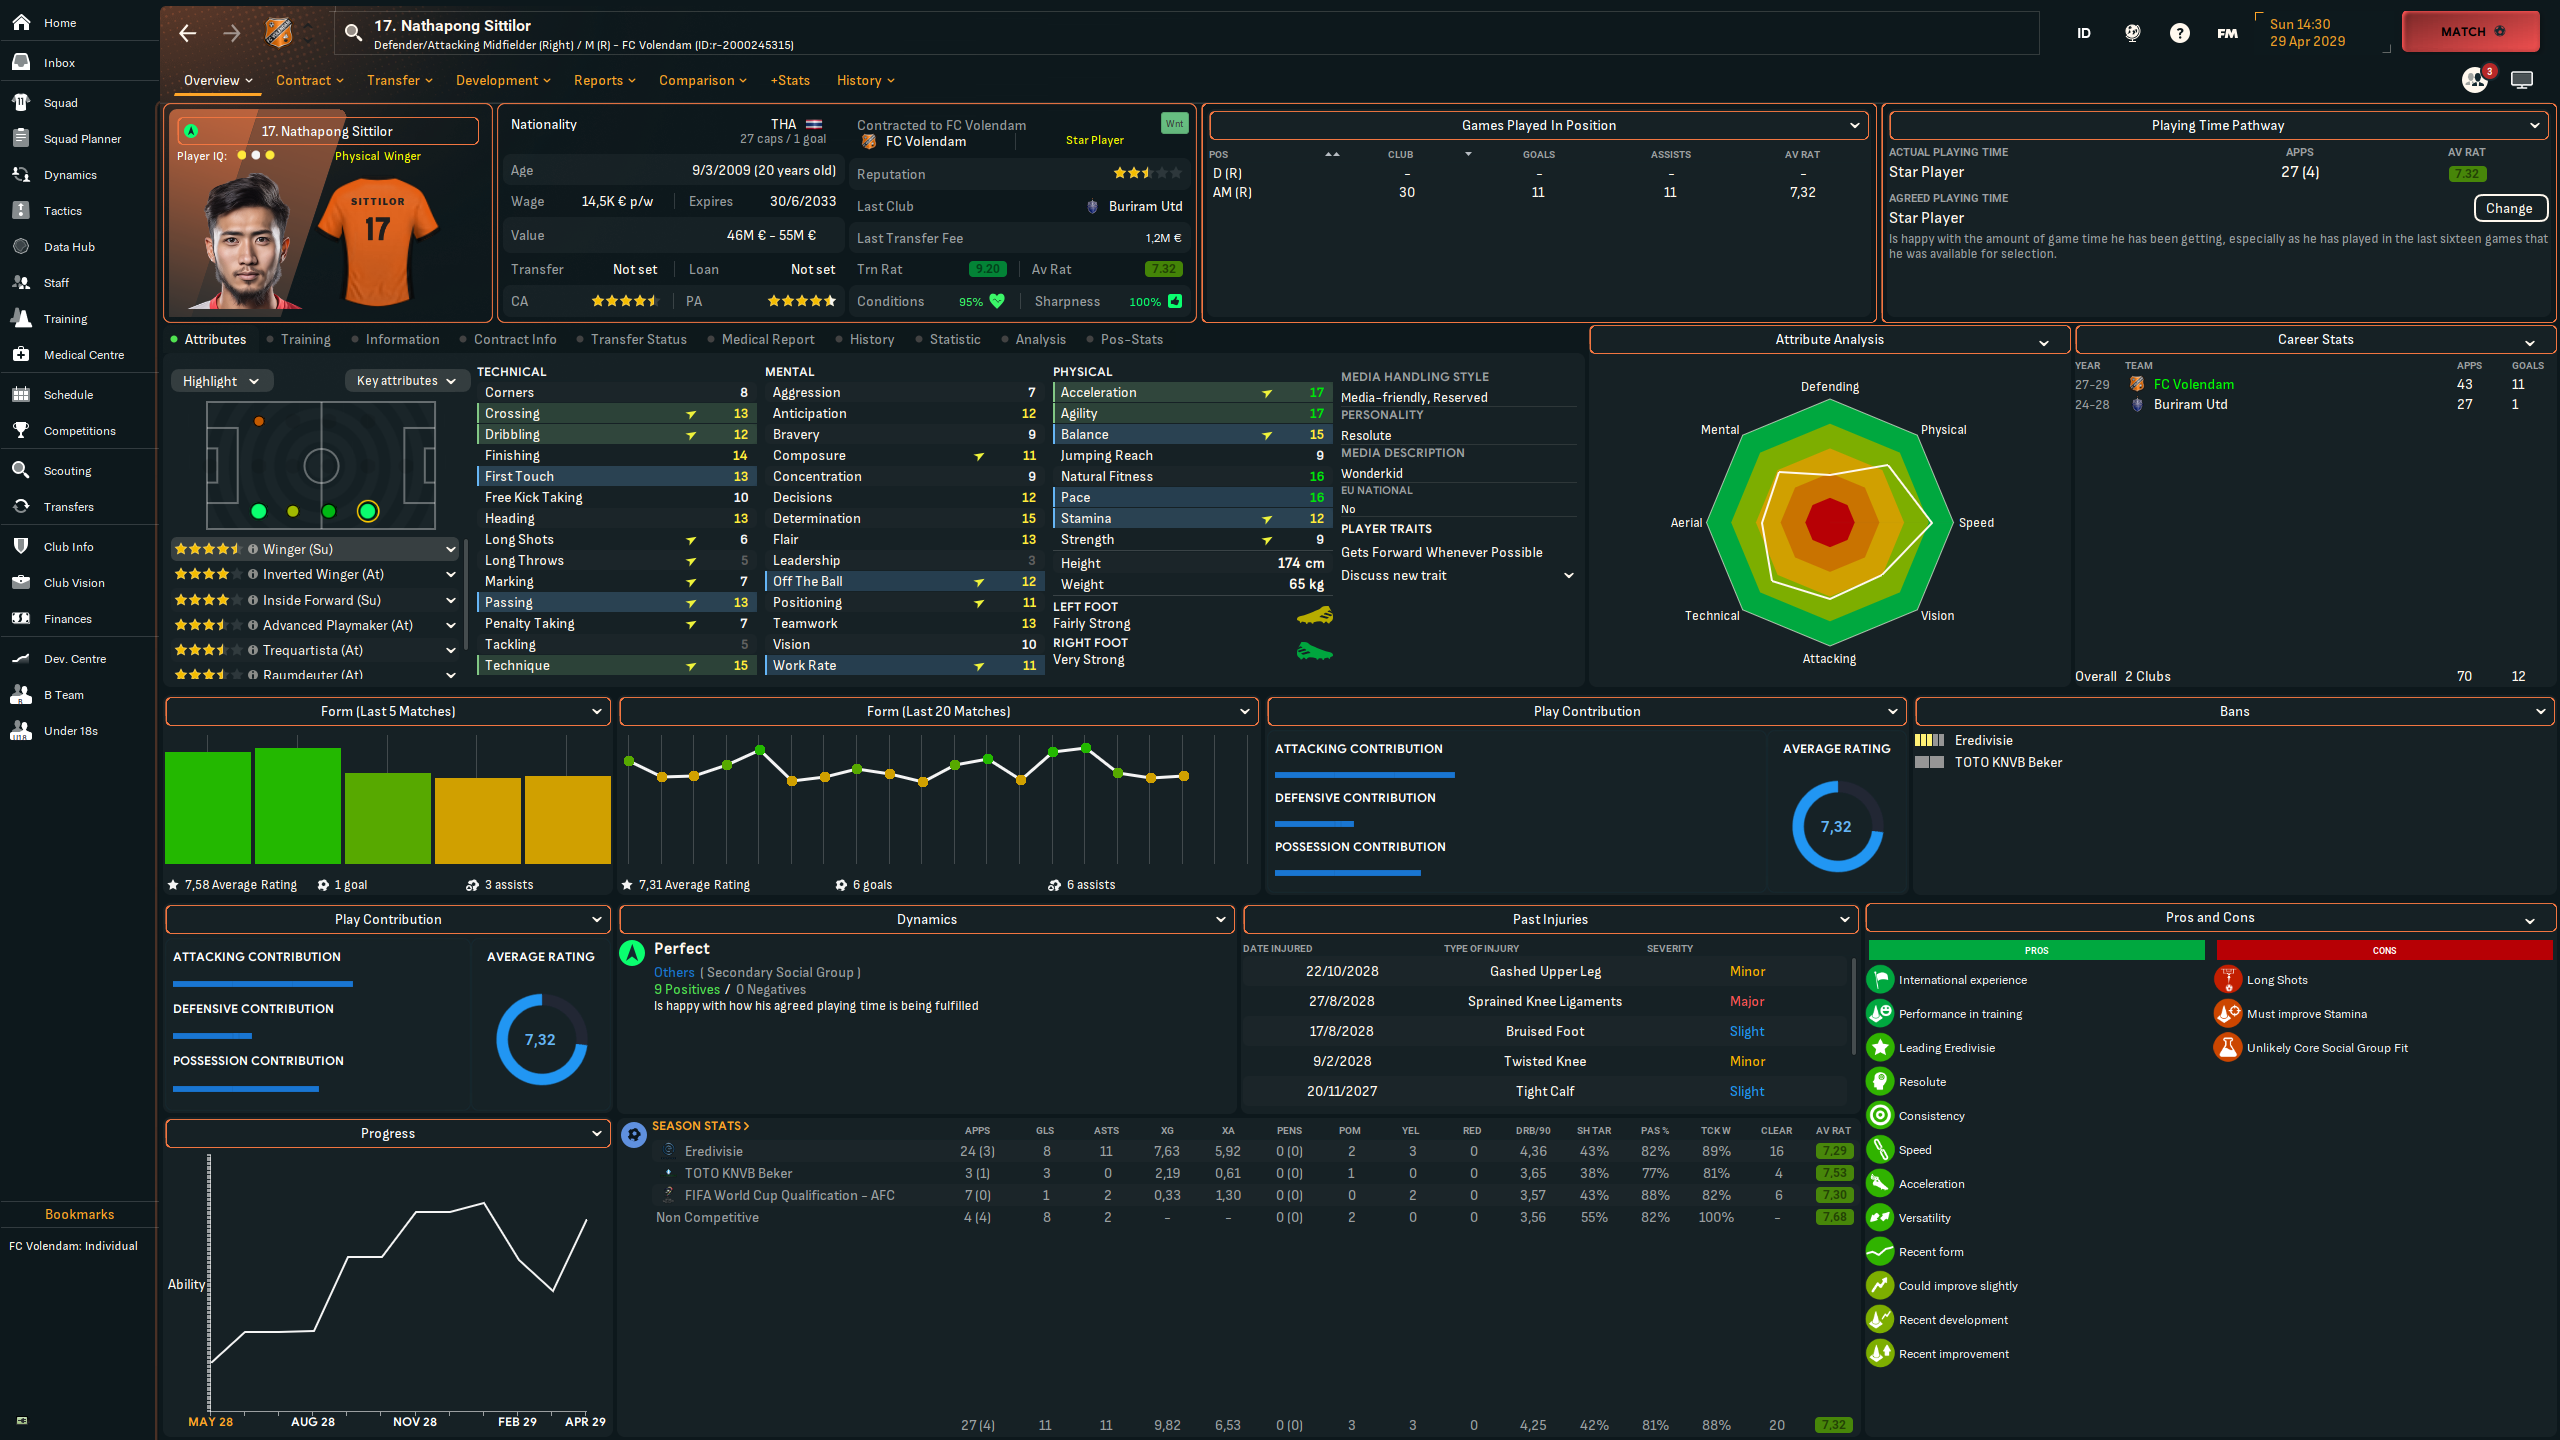Click the back navigation arrow
2560x1440 pixels.
[187, 33]
